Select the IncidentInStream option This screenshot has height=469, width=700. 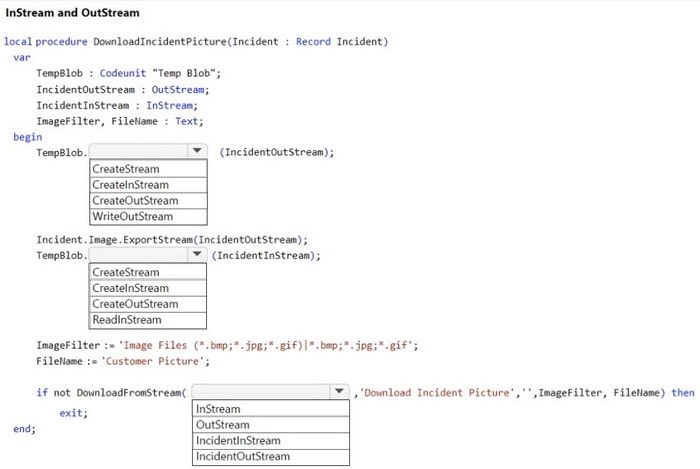point(238,440)
